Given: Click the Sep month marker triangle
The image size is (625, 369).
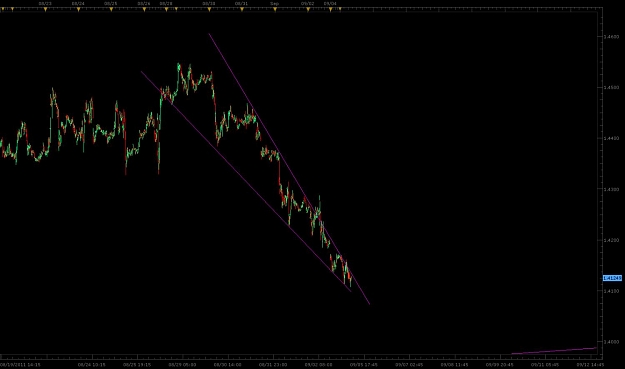Looking at the screenshot, I should coord(275,9).
